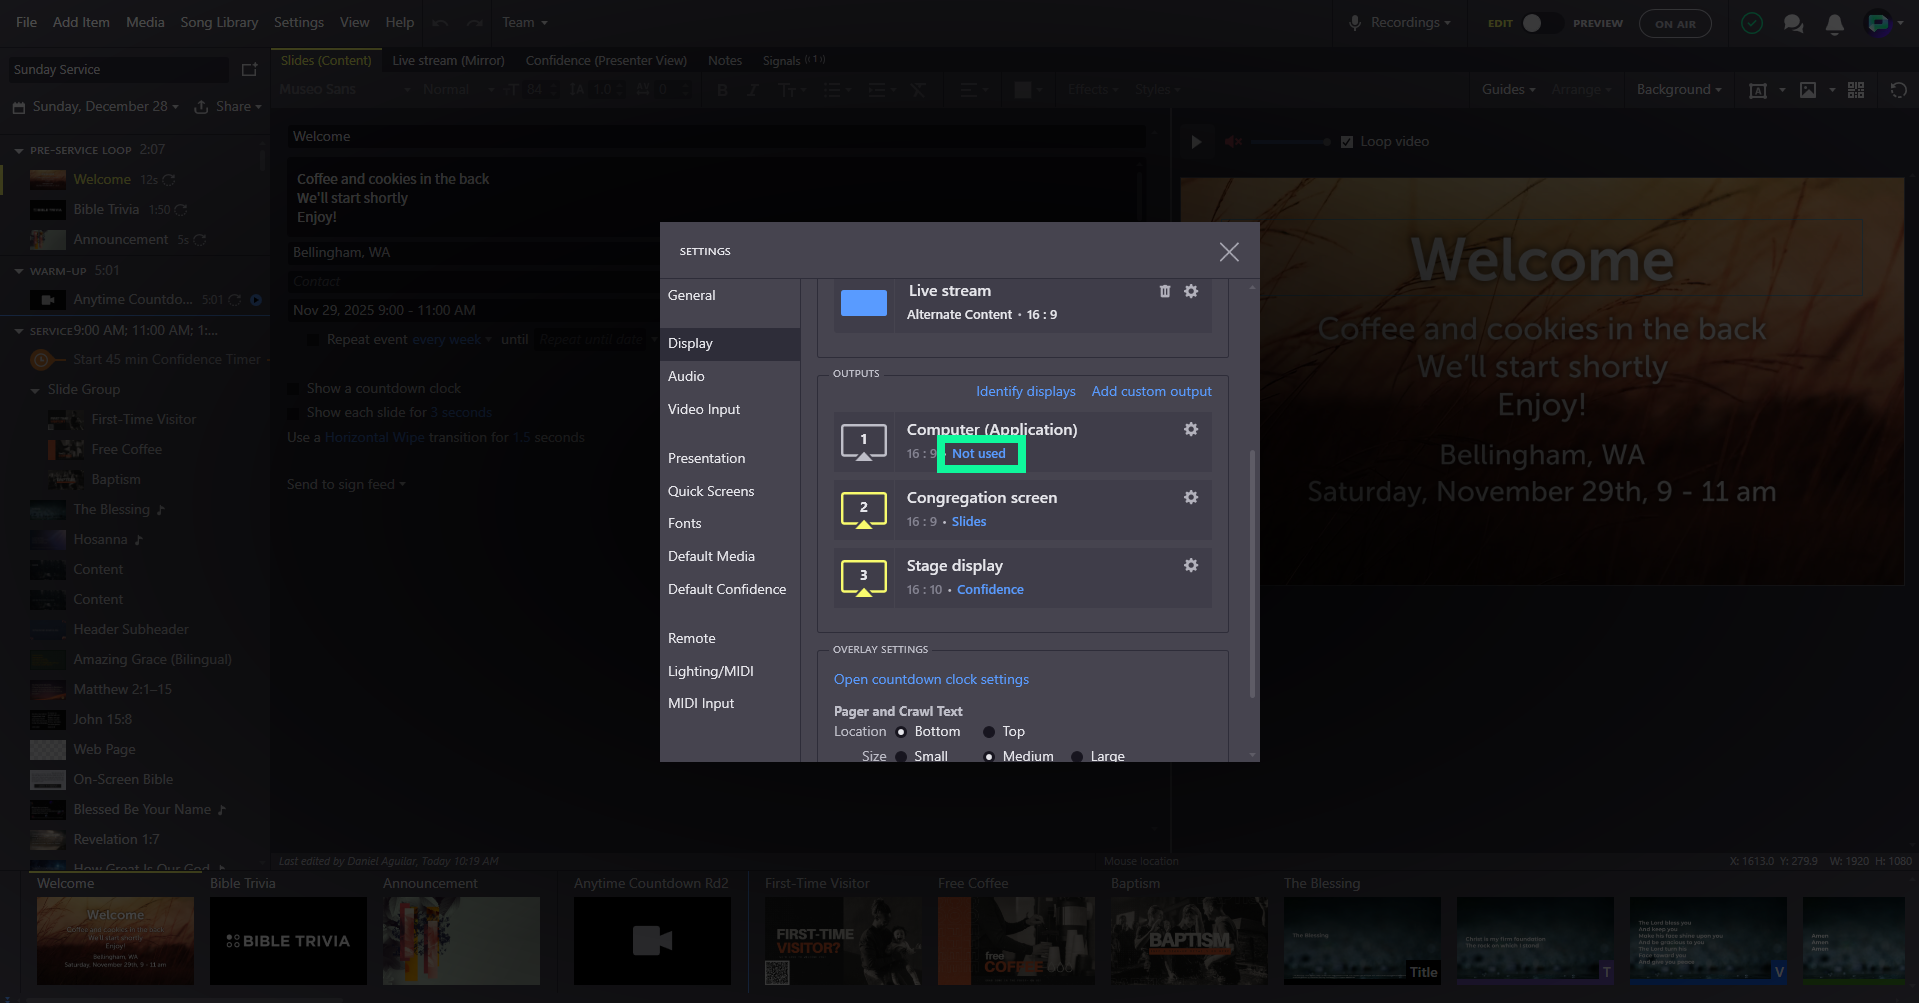This screenshot has height=1003, width=1919.
Task: Select the Top location radio button
Action: 989,732
